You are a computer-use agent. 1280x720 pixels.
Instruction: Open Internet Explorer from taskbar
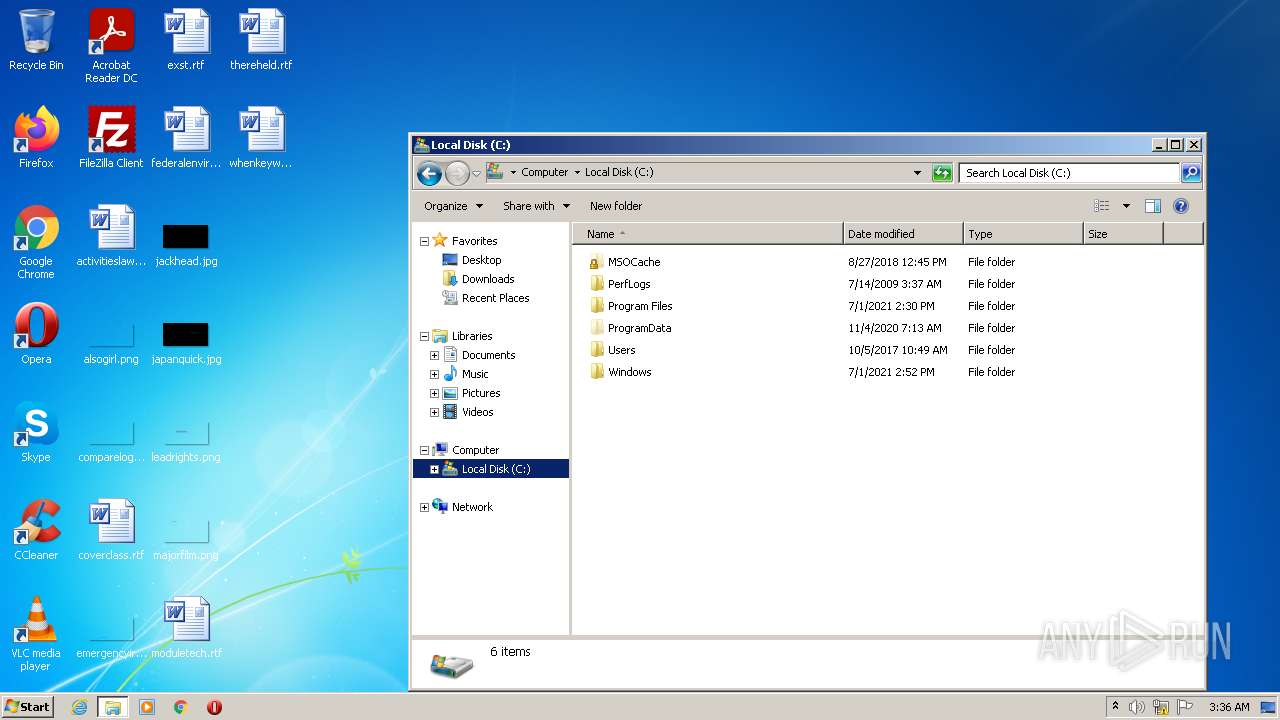click(x=80, y=707)
